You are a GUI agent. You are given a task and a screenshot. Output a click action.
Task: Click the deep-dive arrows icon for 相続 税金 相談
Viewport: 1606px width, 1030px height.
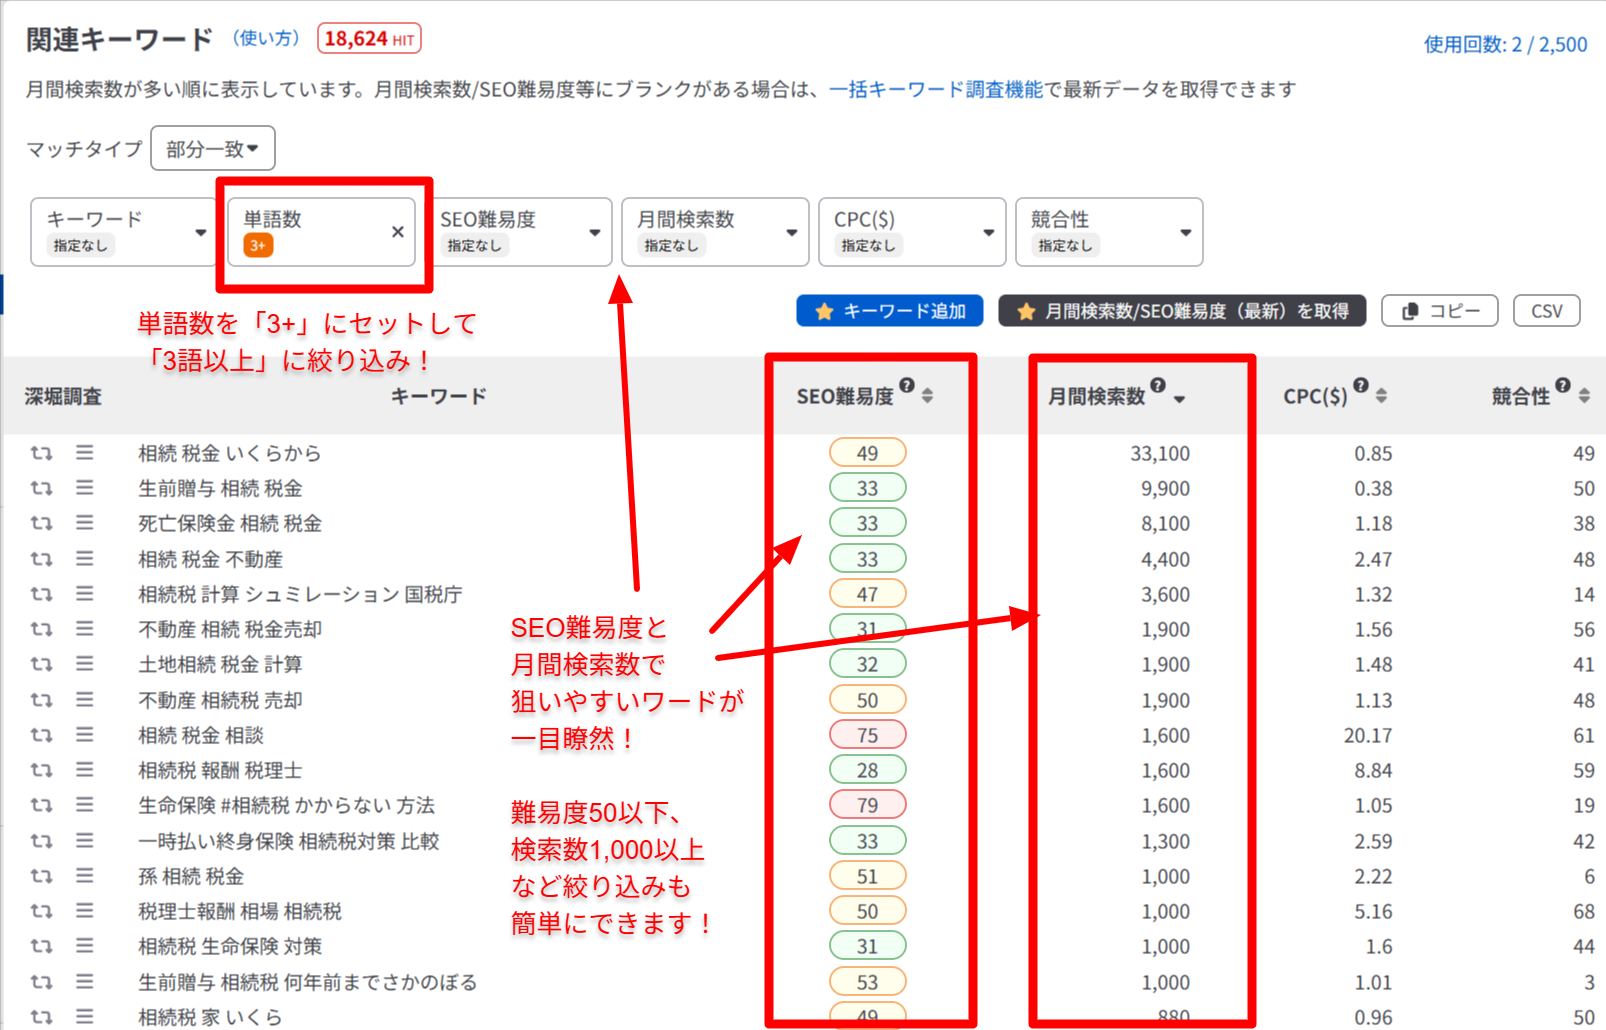point(41,735)
